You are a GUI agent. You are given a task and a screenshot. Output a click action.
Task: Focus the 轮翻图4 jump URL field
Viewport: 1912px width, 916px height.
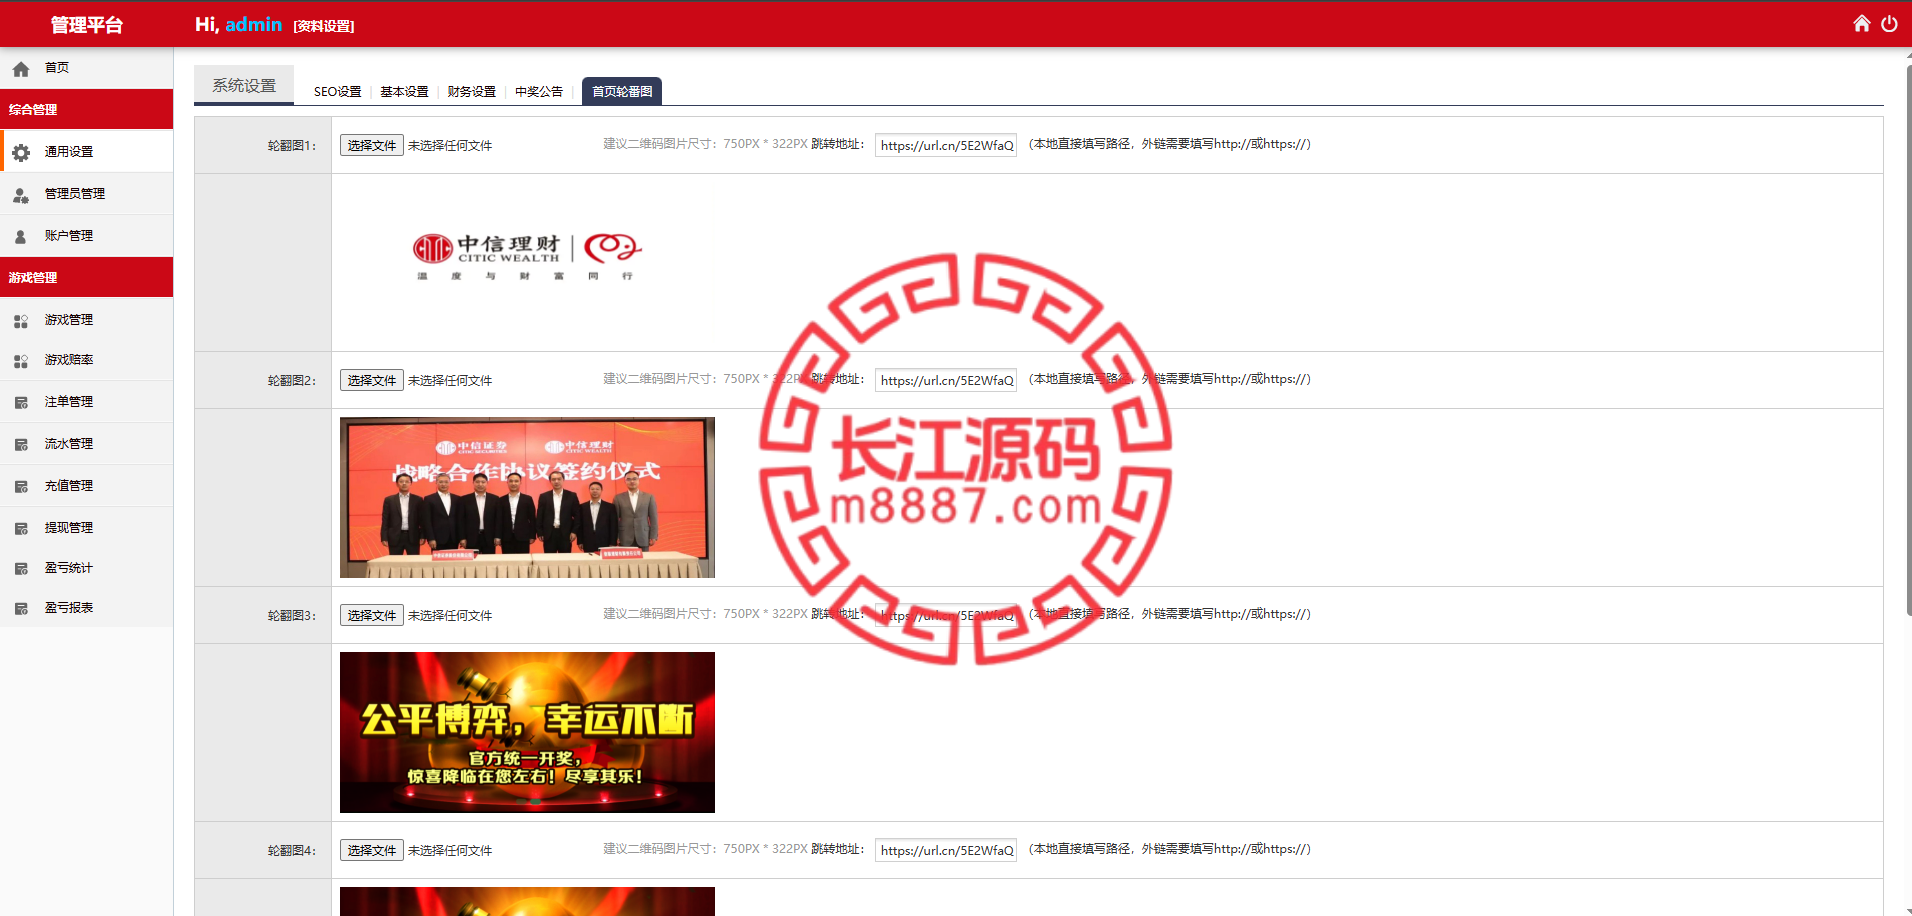[x=946, y=850]
